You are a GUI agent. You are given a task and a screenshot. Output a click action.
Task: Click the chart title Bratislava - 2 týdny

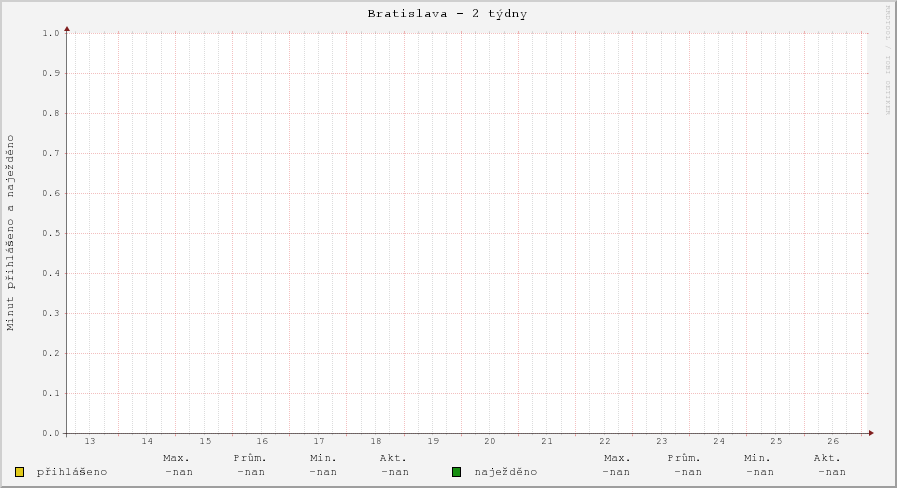[447, 14]
